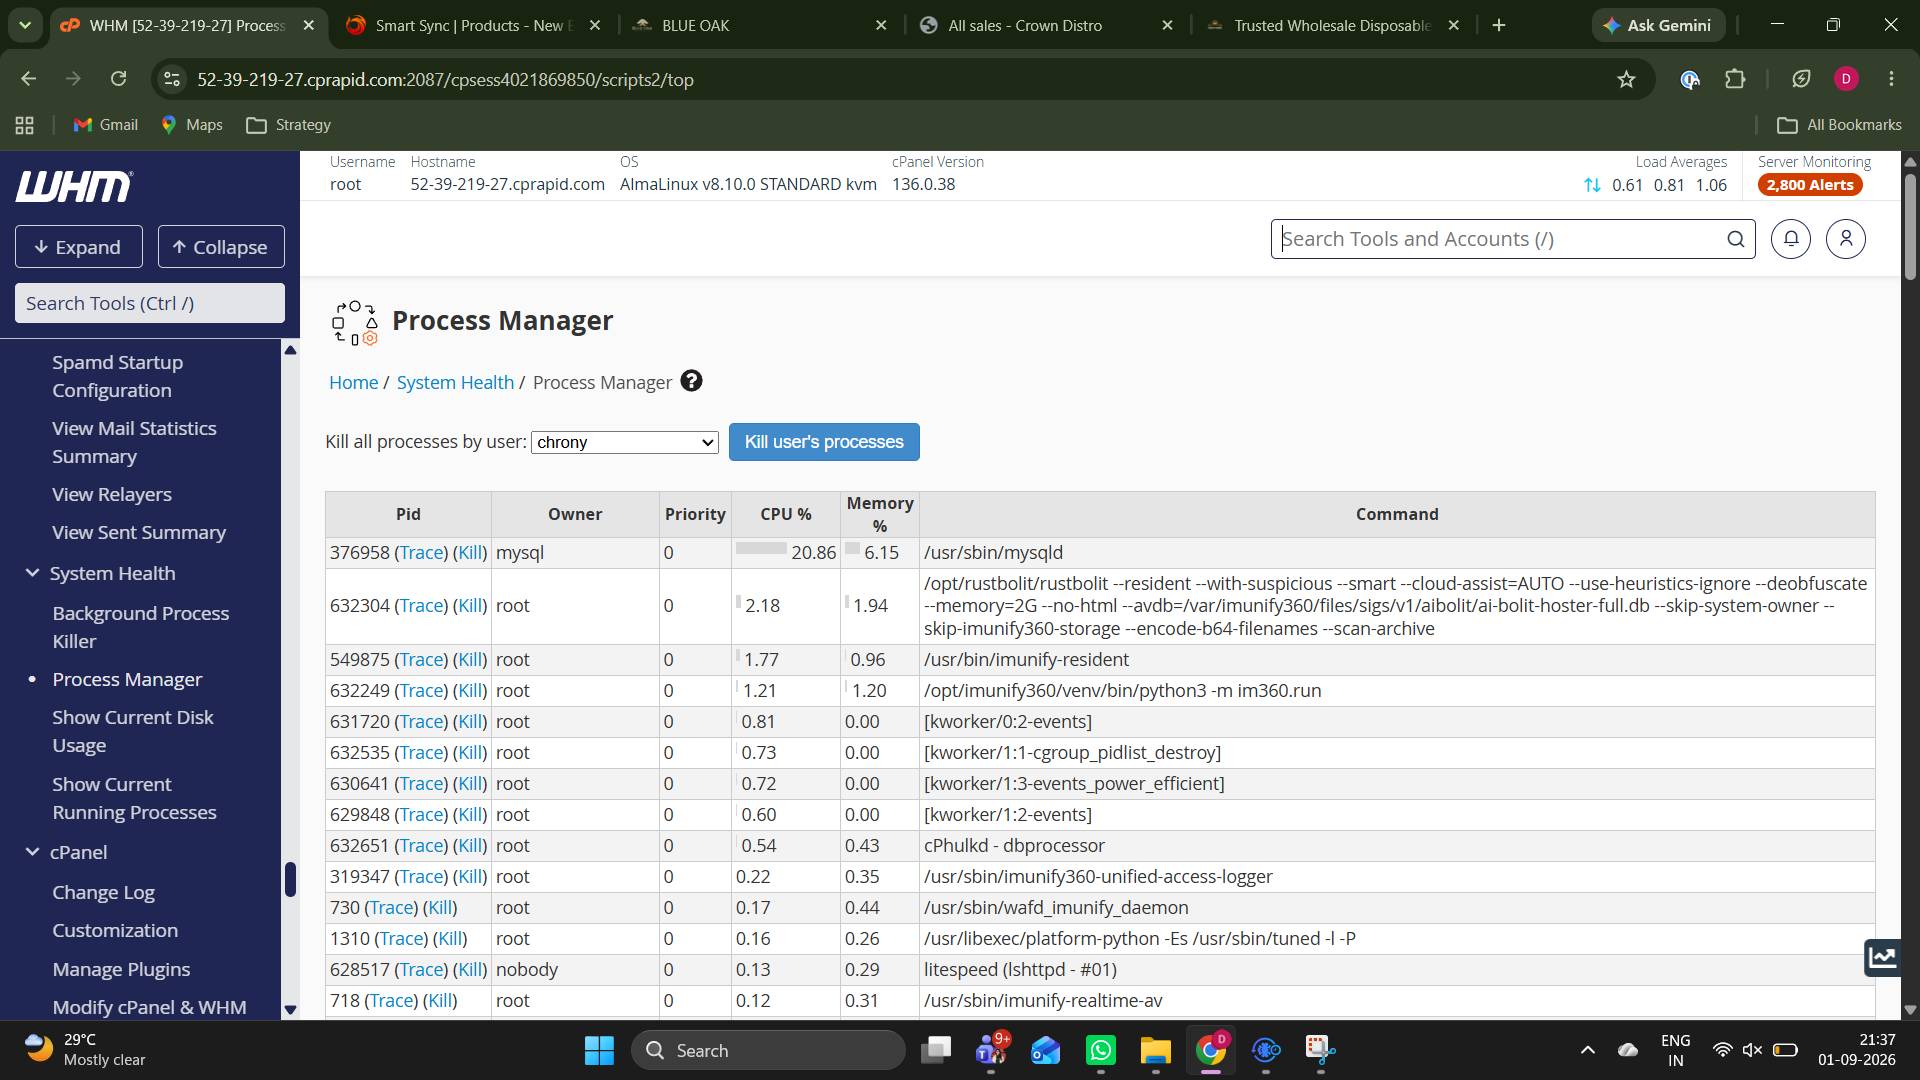
Task: Click the sidebar scrollbar thumb
Action: tap(290, 879)
